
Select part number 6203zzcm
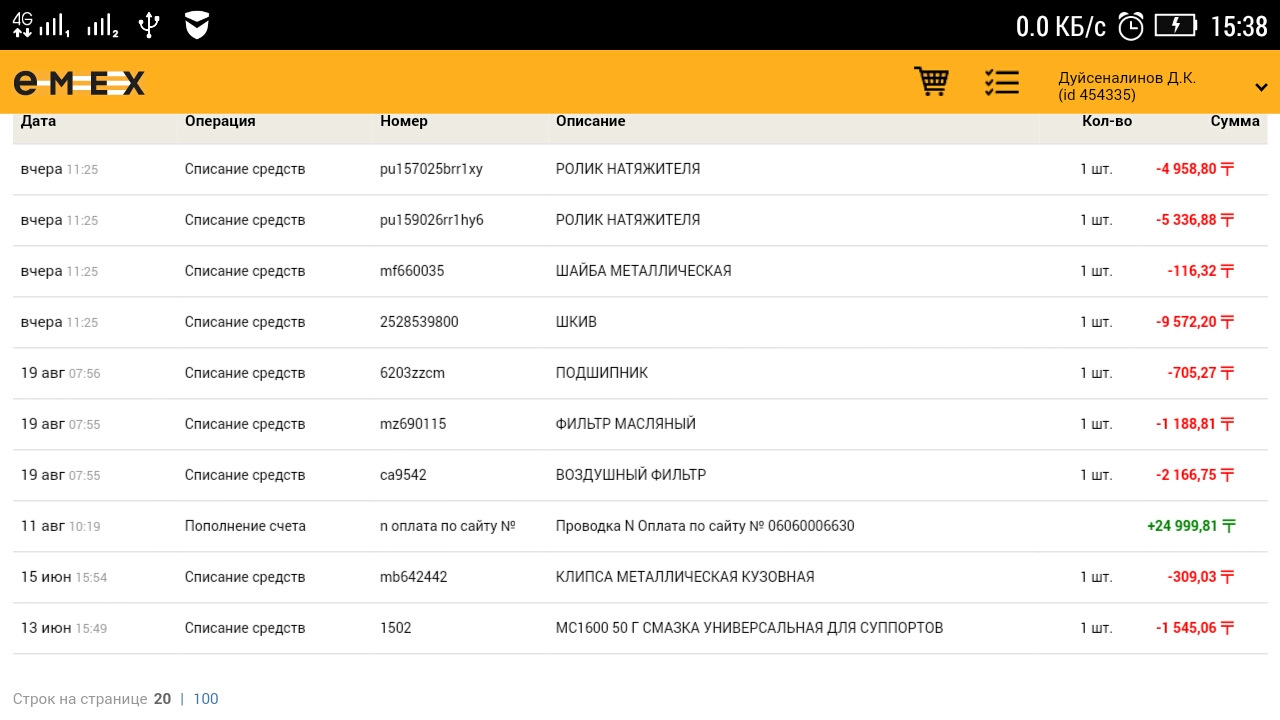[x=412, y=373]
